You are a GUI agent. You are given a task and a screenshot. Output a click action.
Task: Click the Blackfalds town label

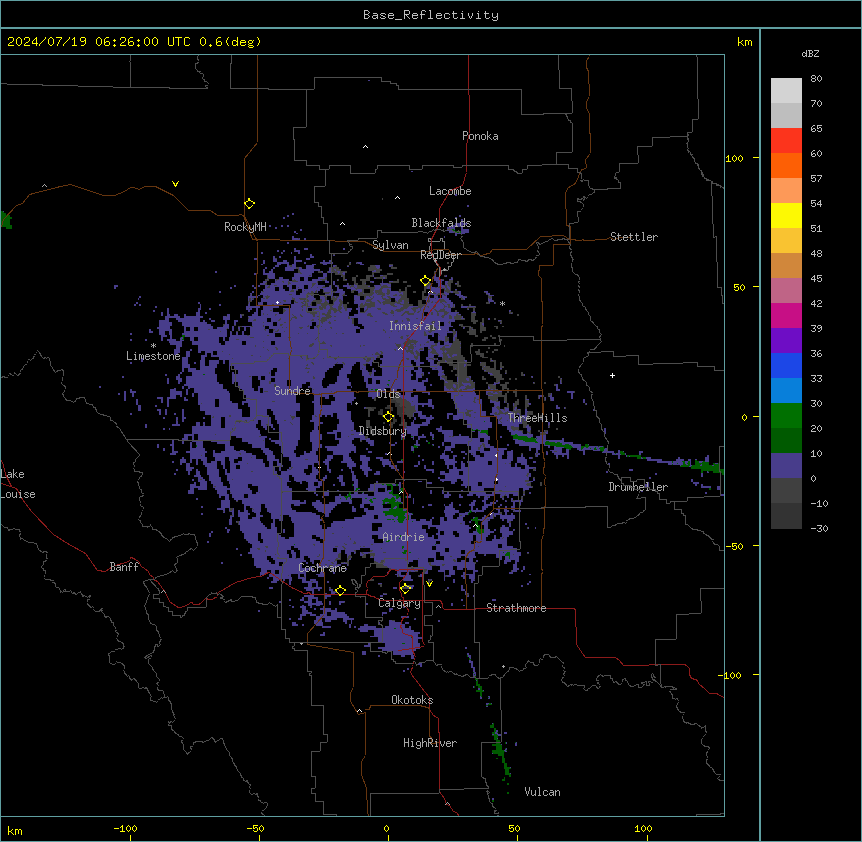click(x=441, y=223)
